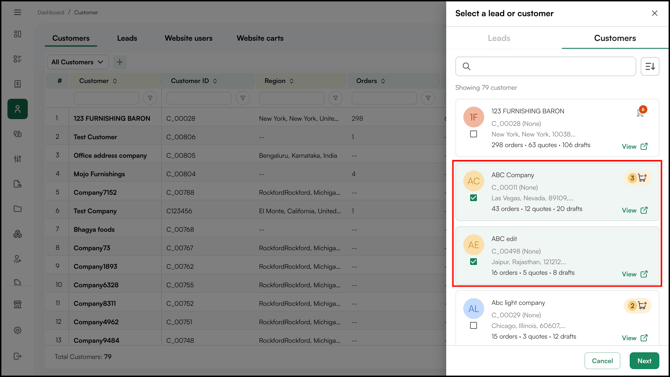Viewport: 670px width, 377px height.
Task: Select the Customers tab in side panel
Action: [615, 38]
